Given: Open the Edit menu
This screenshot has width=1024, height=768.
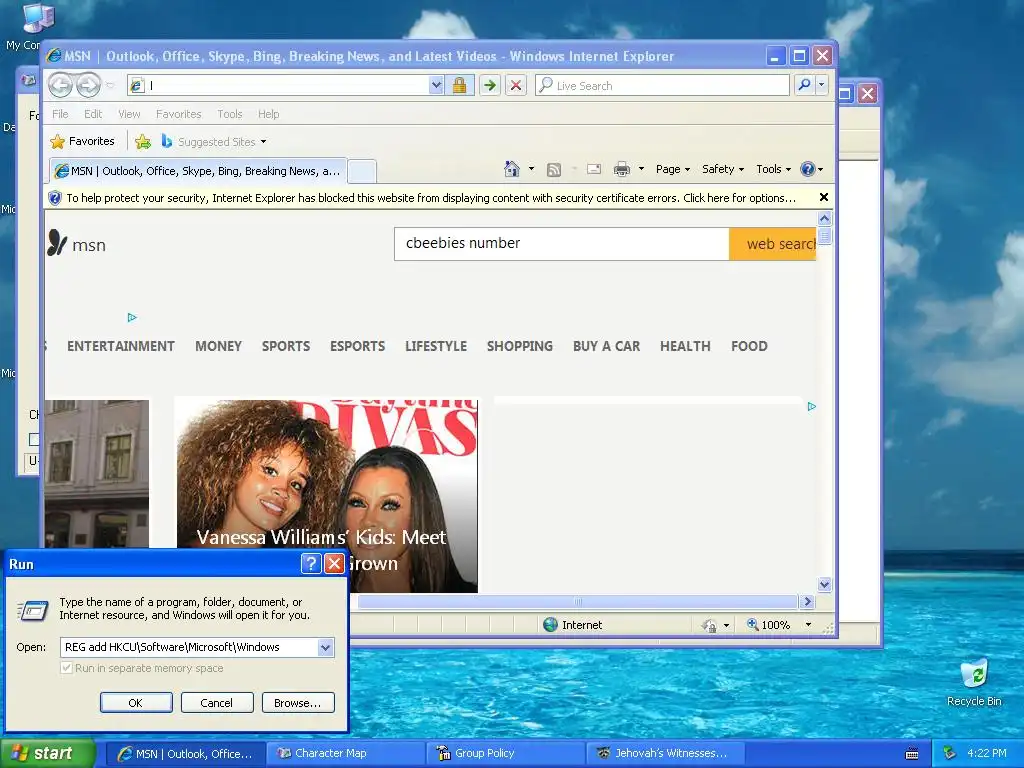Looking at the screenshot, I should [93, 114].
